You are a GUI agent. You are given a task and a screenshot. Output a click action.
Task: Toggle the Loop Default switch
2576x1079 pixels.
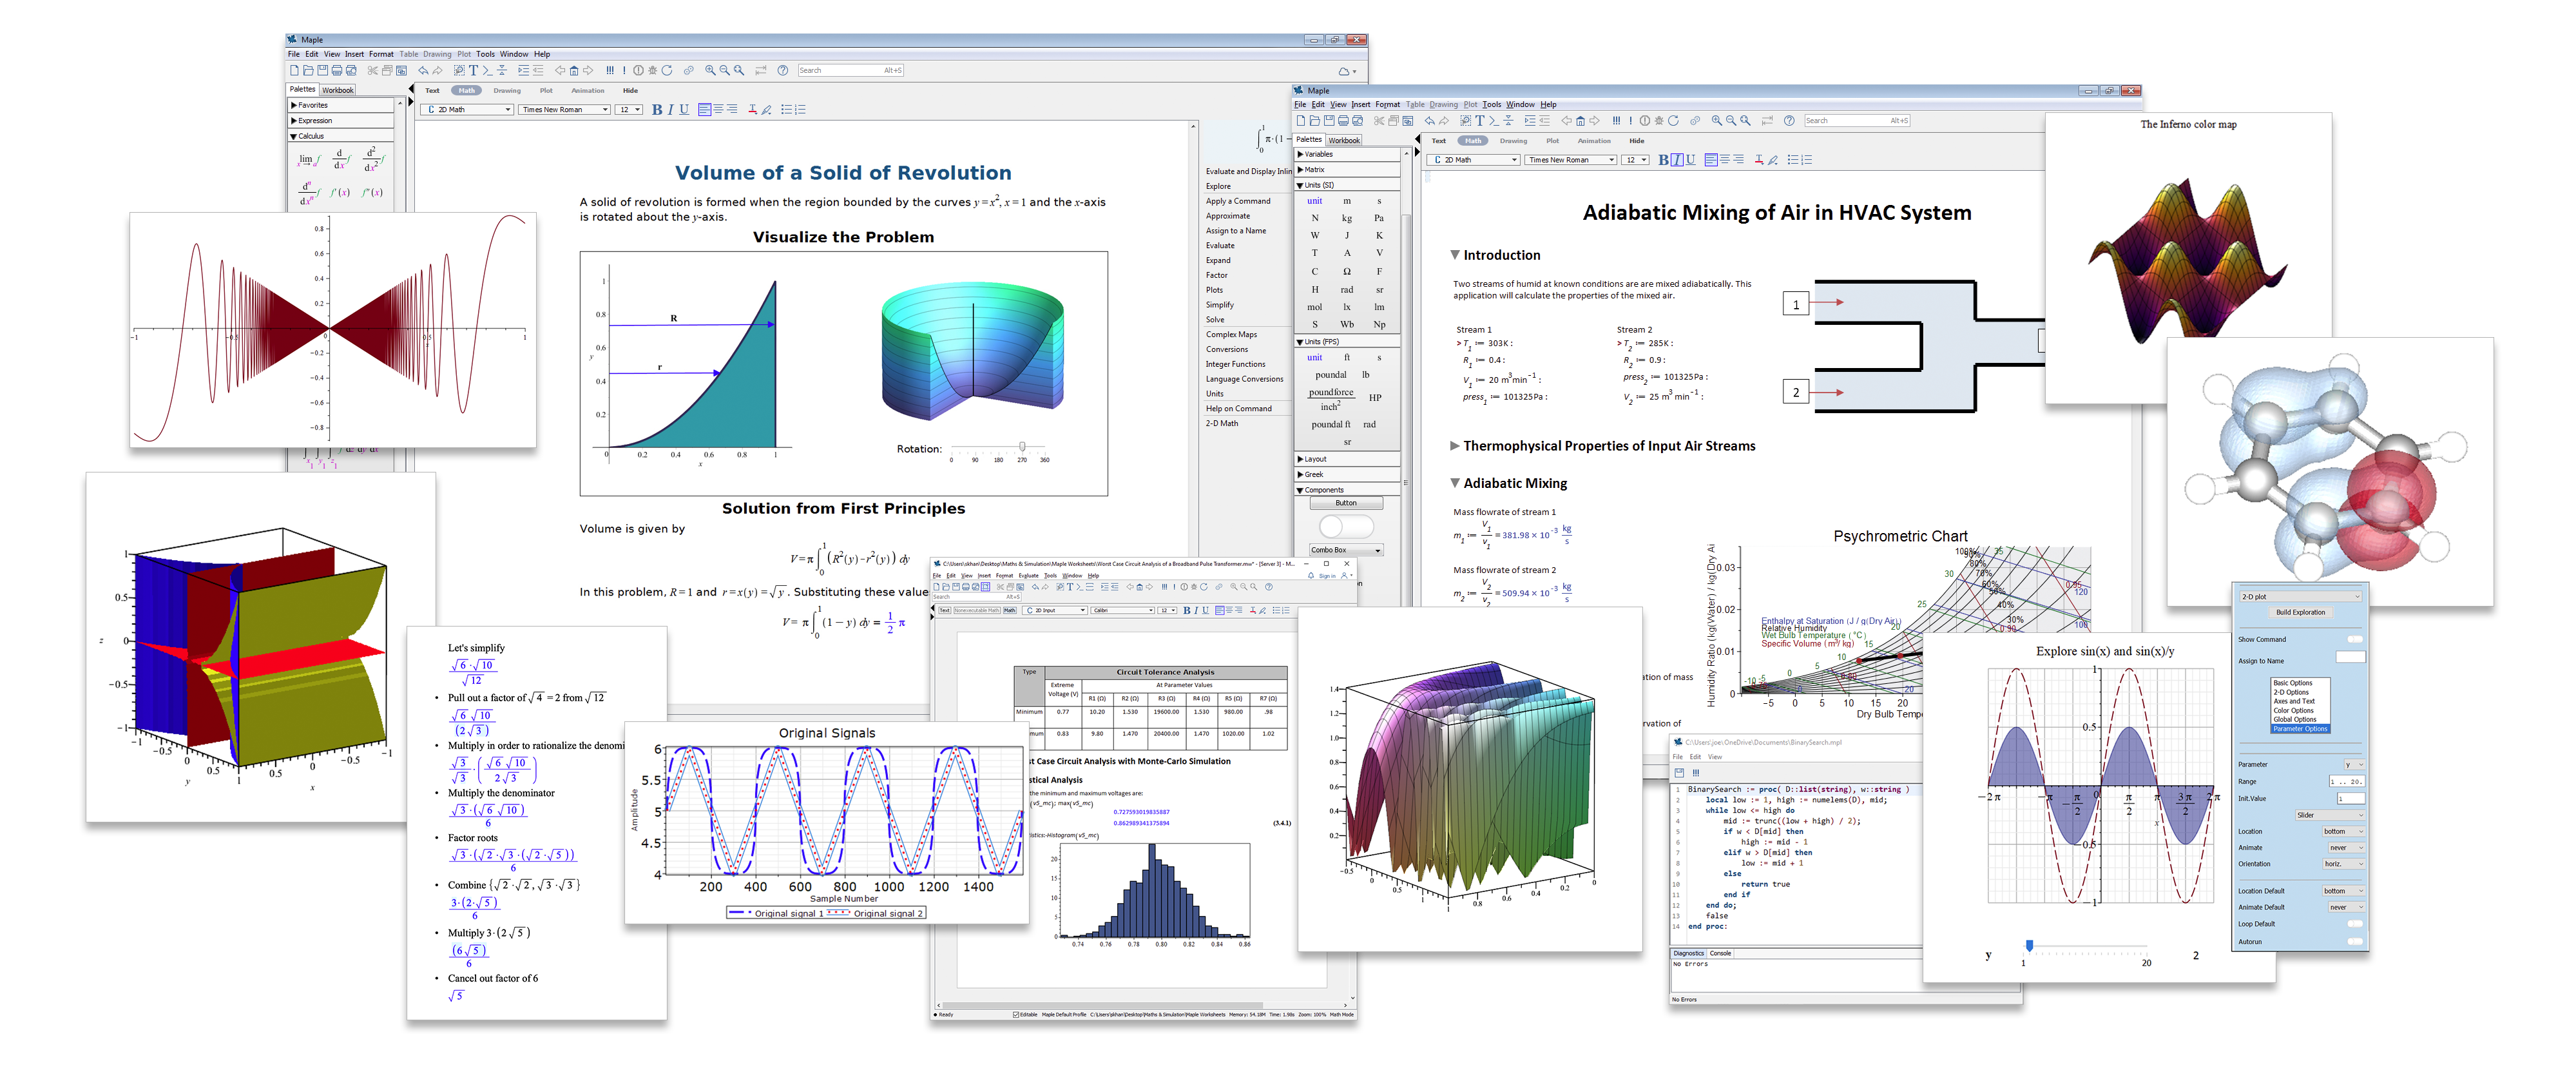2354,924
